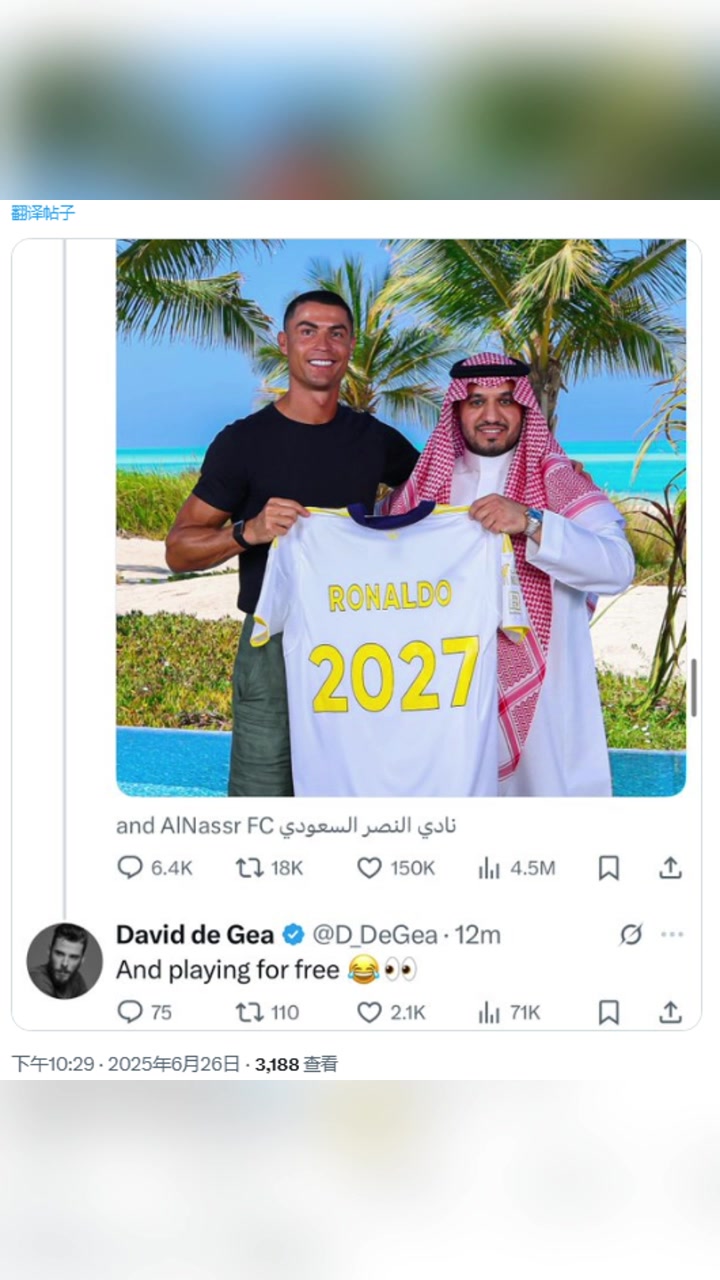The height and width of the screenshot is (1280, 720).
Task: Open David de Gea's profile picture
Action: [64, 960]
